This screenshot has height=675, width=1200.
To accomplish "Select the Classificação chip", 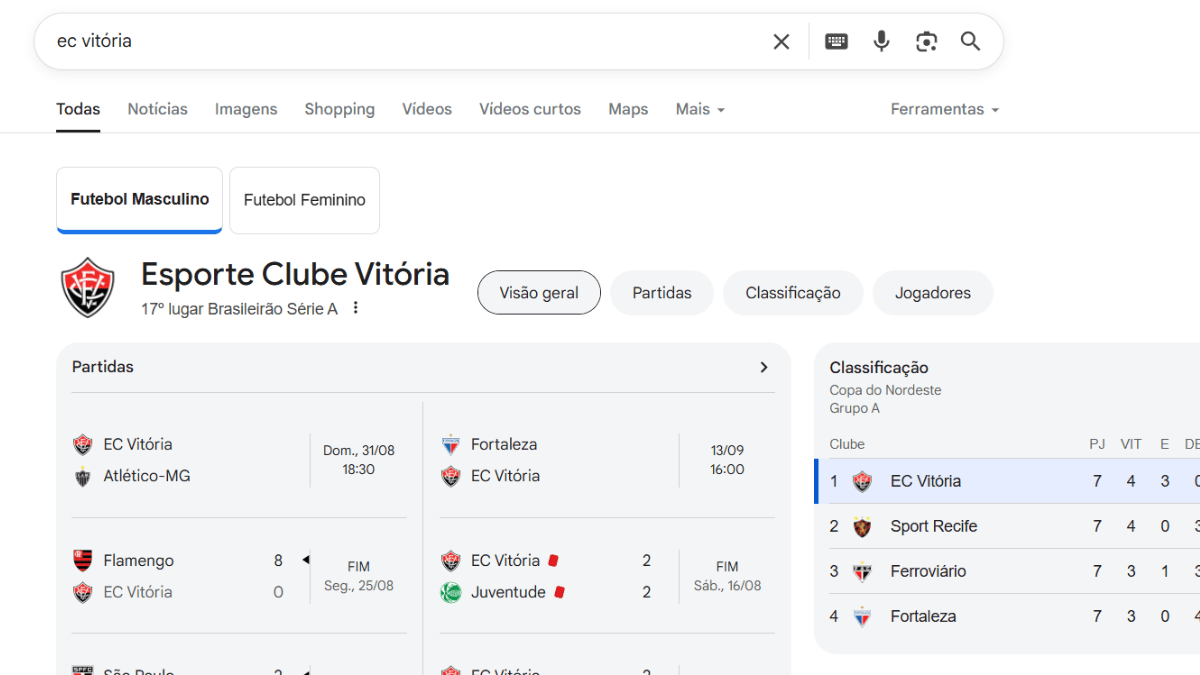I will (x=792, y=293).
